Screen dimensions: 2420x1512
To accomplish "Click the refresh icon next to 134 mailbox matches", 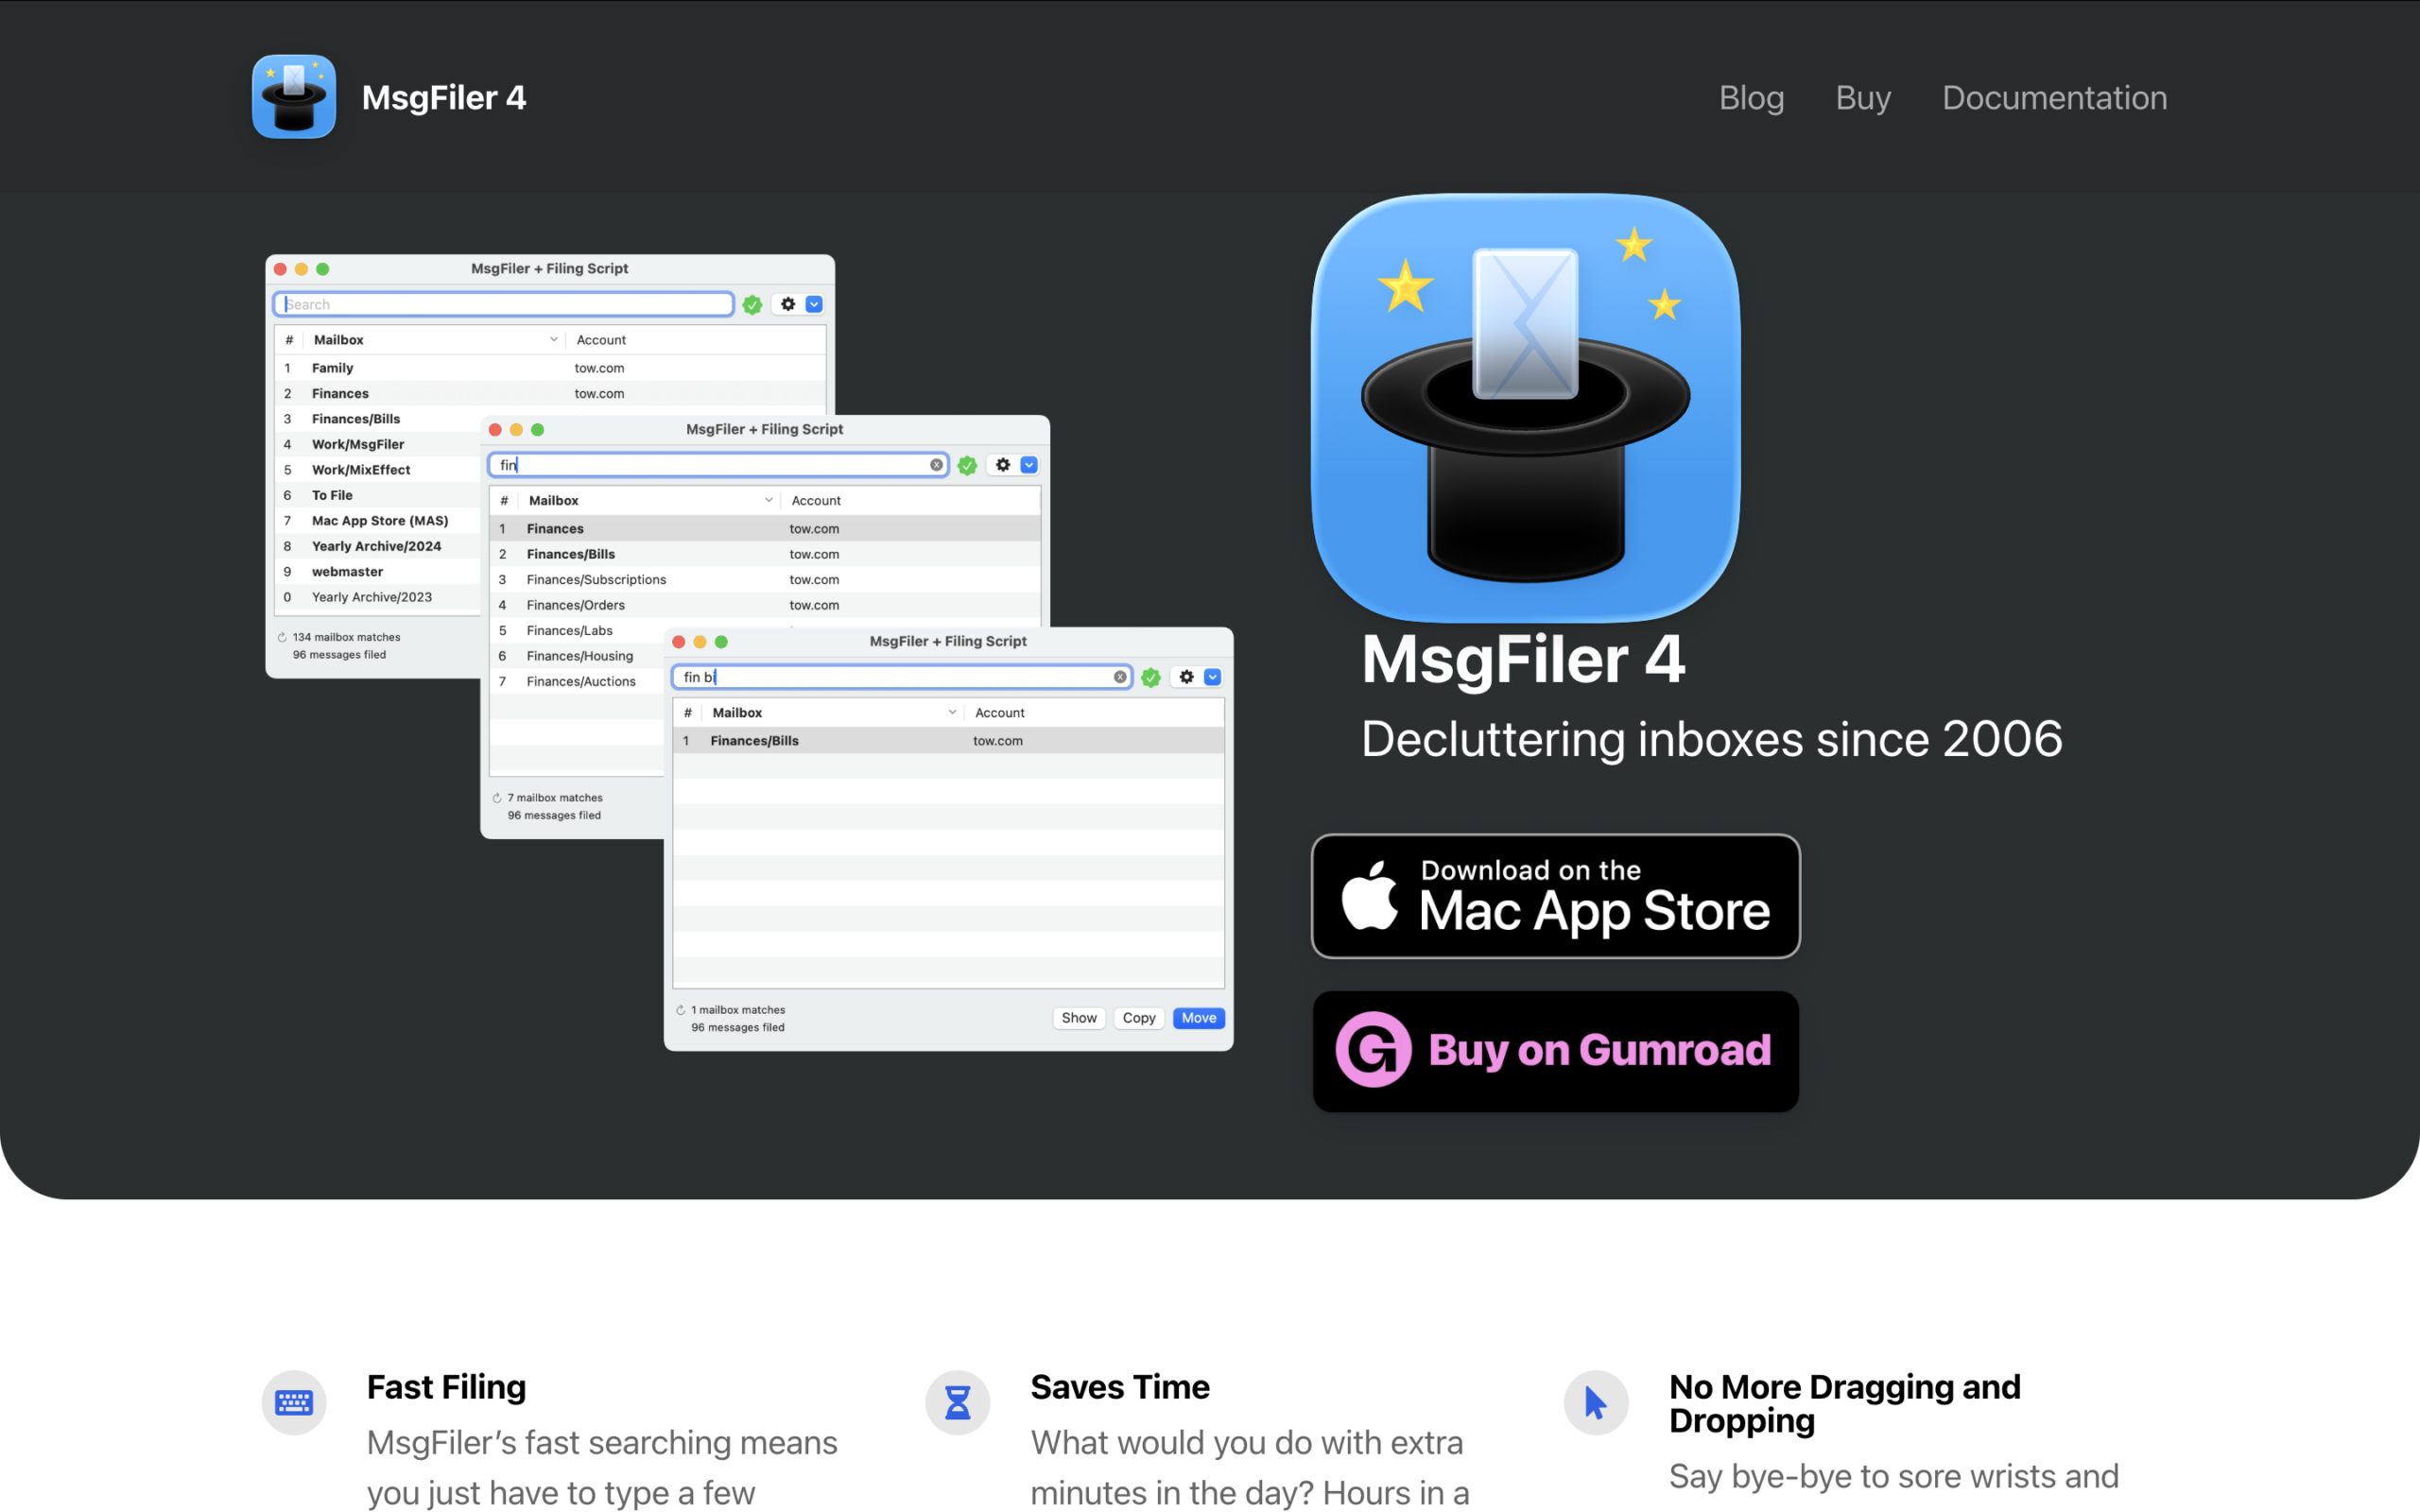I will (282, 637).
